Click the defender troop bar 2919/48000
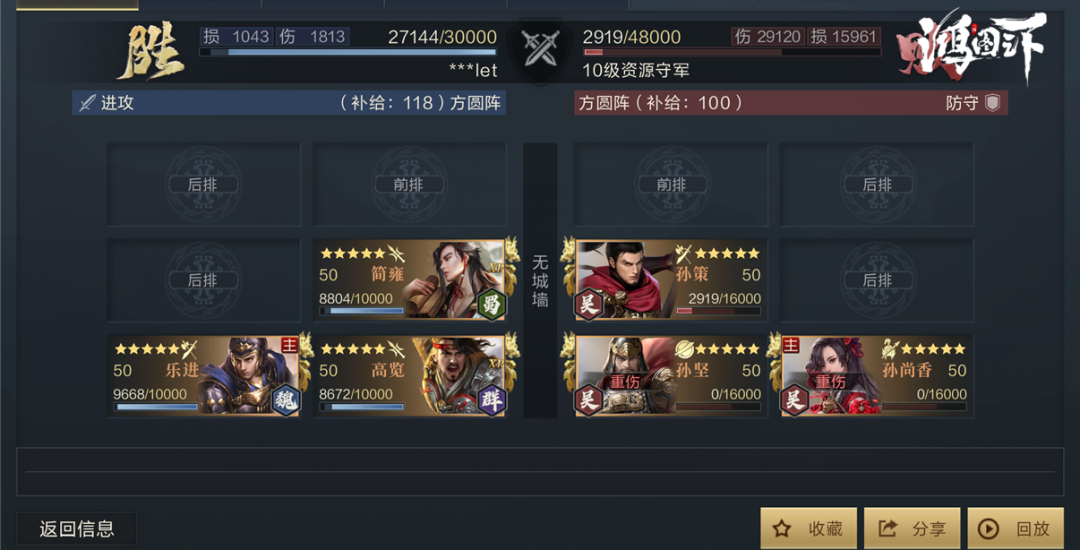 pos(732,52)
